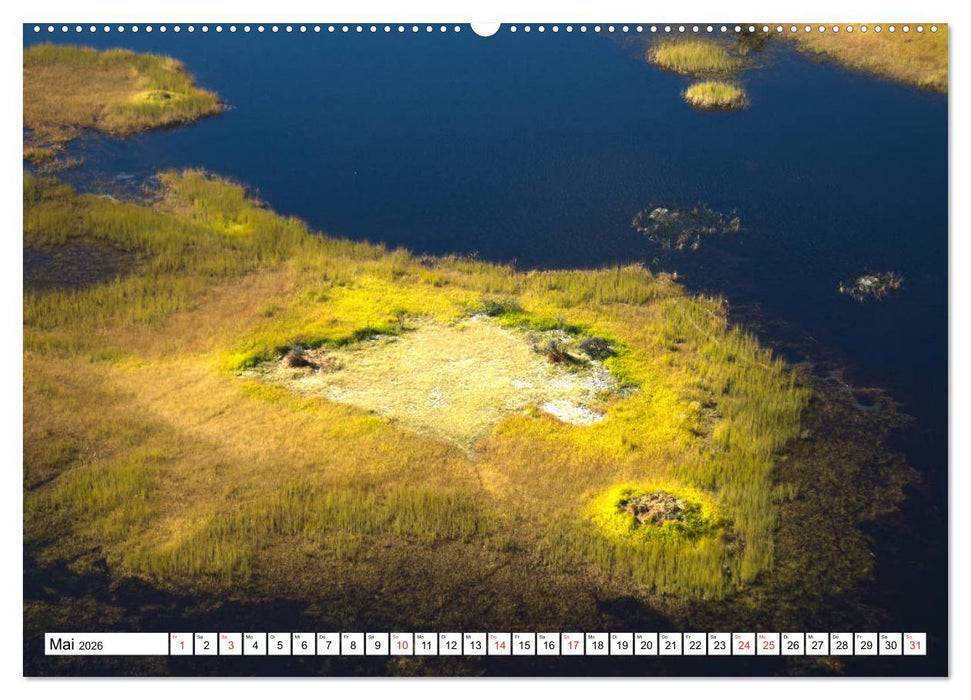Select red Sunday 31 date cell
The image size is (971, 700).
914,645
